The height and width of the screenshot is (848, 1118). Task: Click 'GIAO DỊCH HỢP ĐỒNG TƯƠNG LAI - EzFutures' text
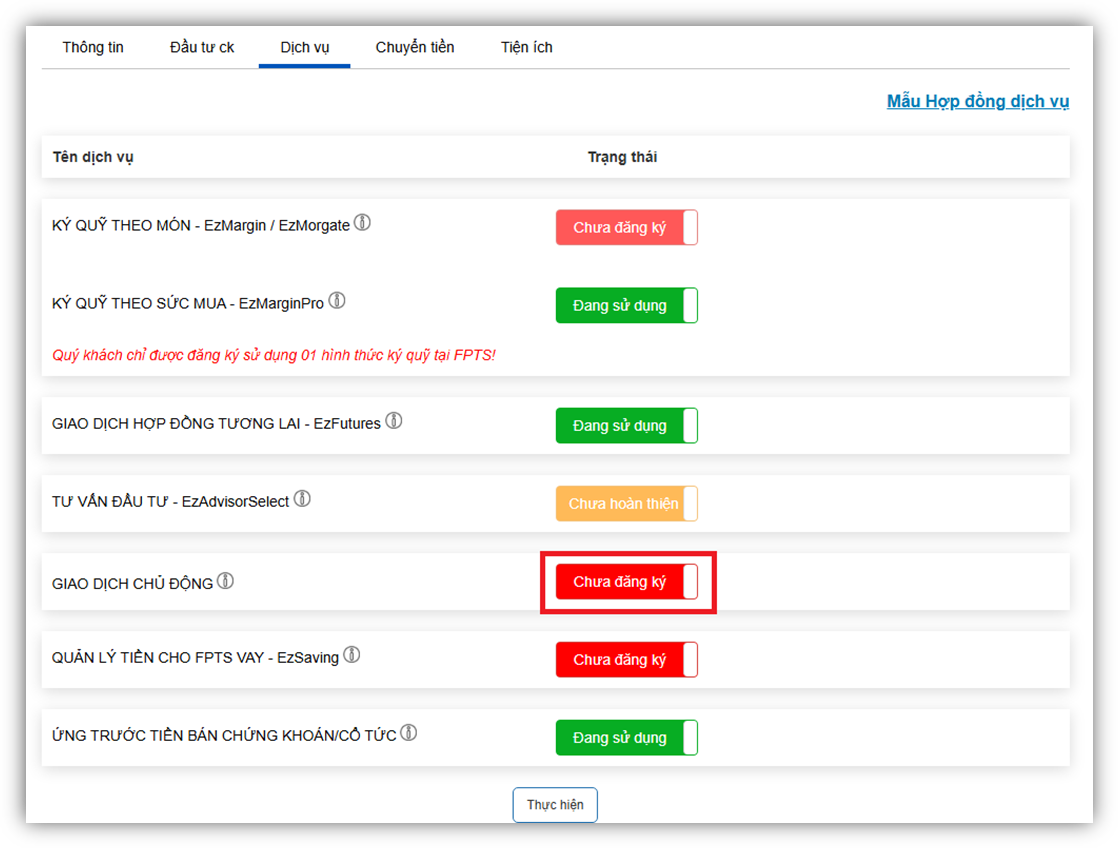[217, 424]
